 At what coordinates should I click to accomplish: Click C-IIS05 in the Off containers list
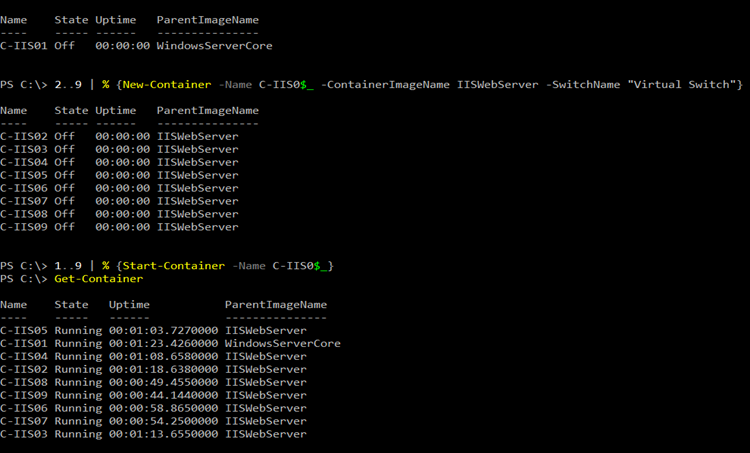tap(23, 175)
